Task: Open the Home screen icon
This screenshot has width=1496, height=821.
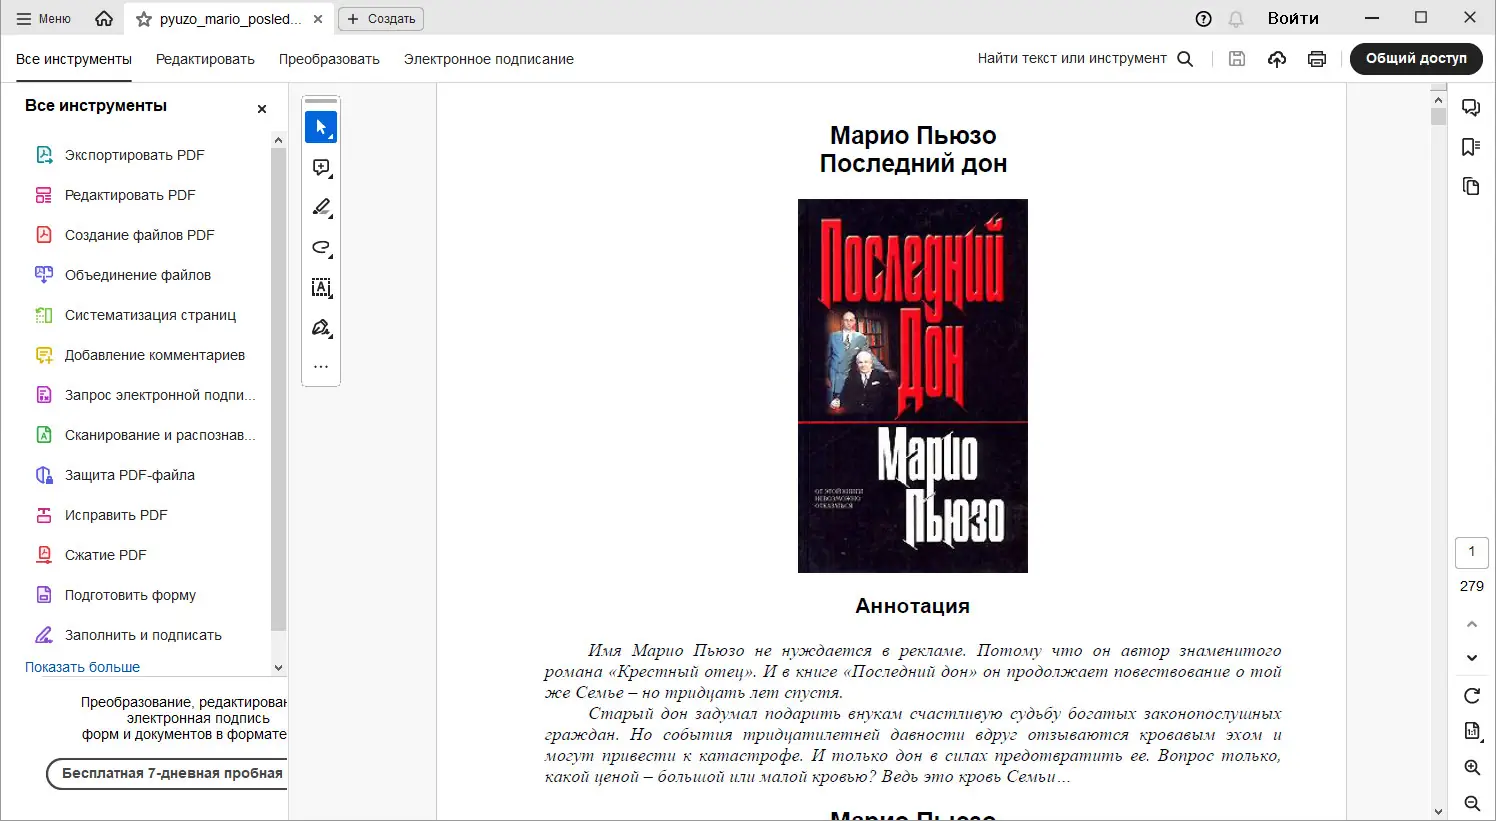Action: tap(104, 19)
